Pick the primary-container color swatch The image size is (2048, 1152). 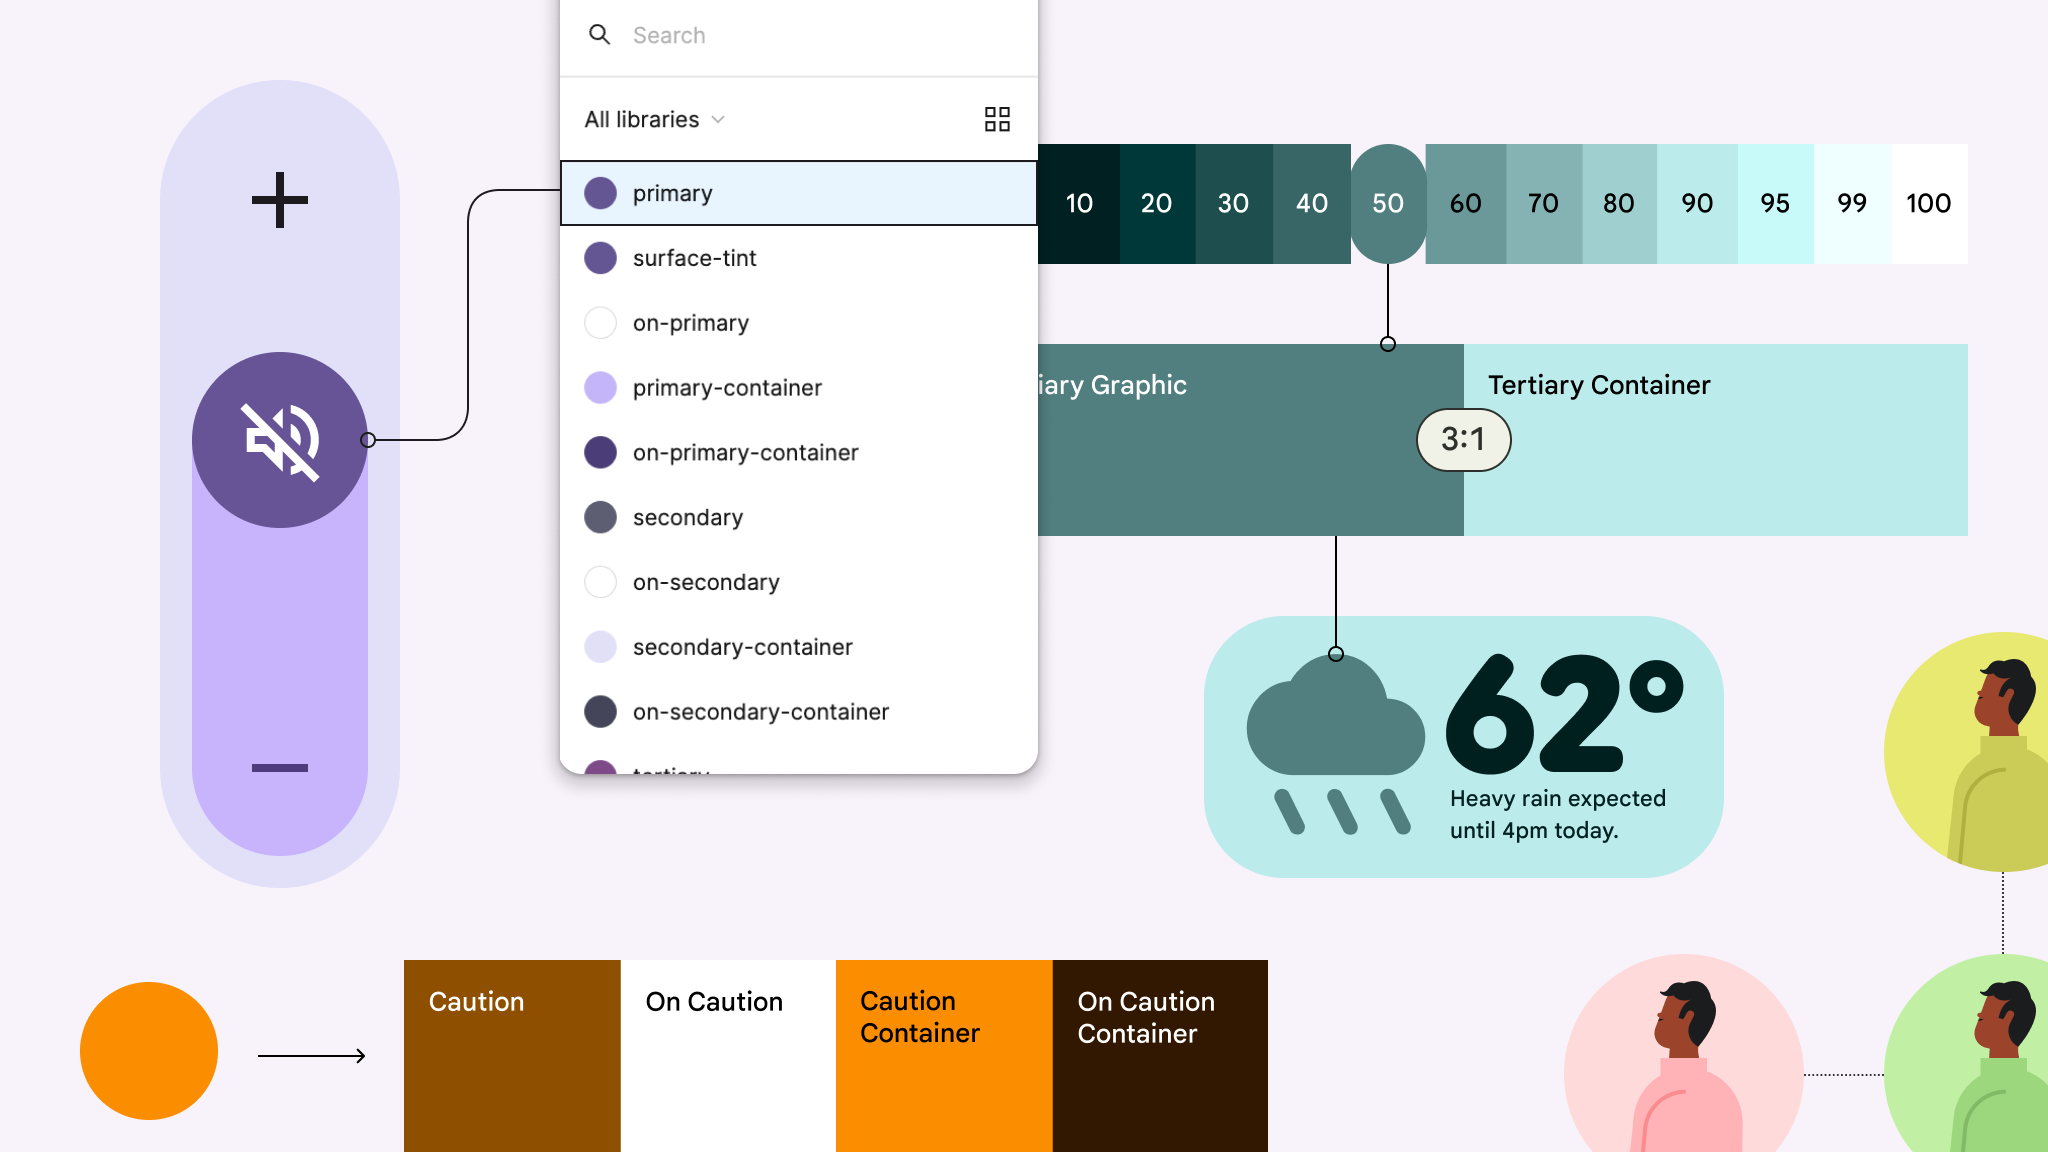pos(600,388)
